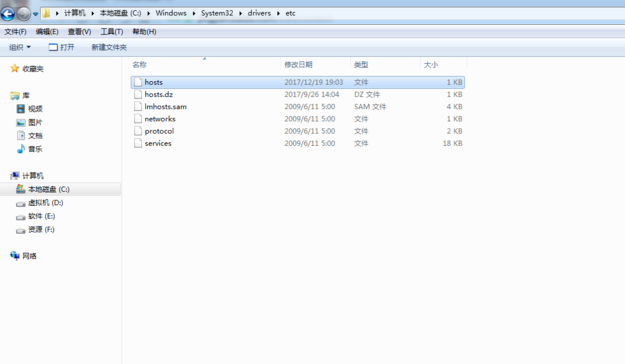Click the services file name
Image resolution: width=625 pixels, height=364 pixels.
[158, 143]
